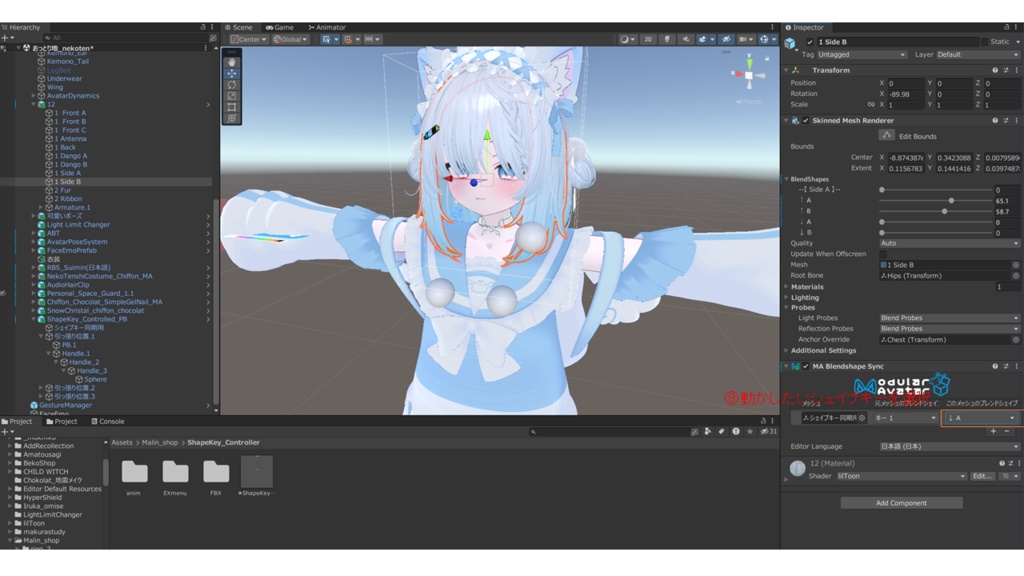Open Transform component help icon
This screenshot has height=576, width=1024.
[995, 70]
